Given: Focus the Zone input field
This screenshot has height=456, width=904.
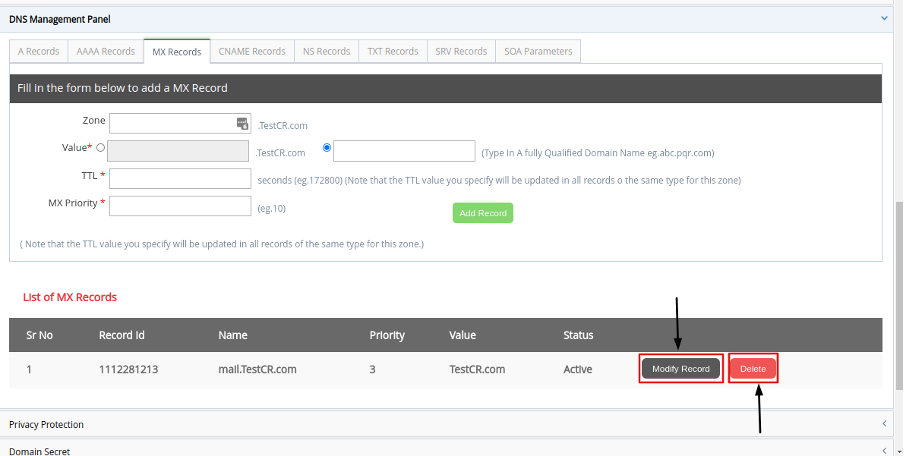Looking at the screenshot, I should [180, 123].
